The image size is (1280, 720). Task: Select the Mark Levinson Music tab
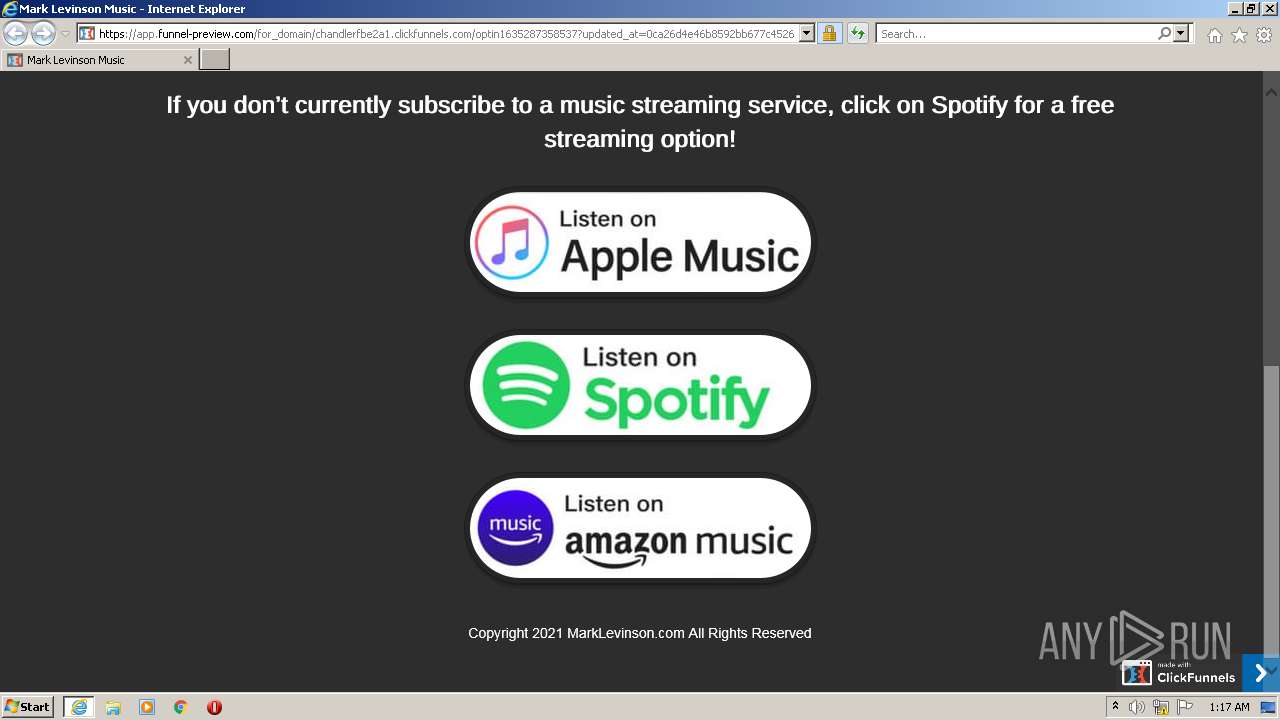coord(98,60)
